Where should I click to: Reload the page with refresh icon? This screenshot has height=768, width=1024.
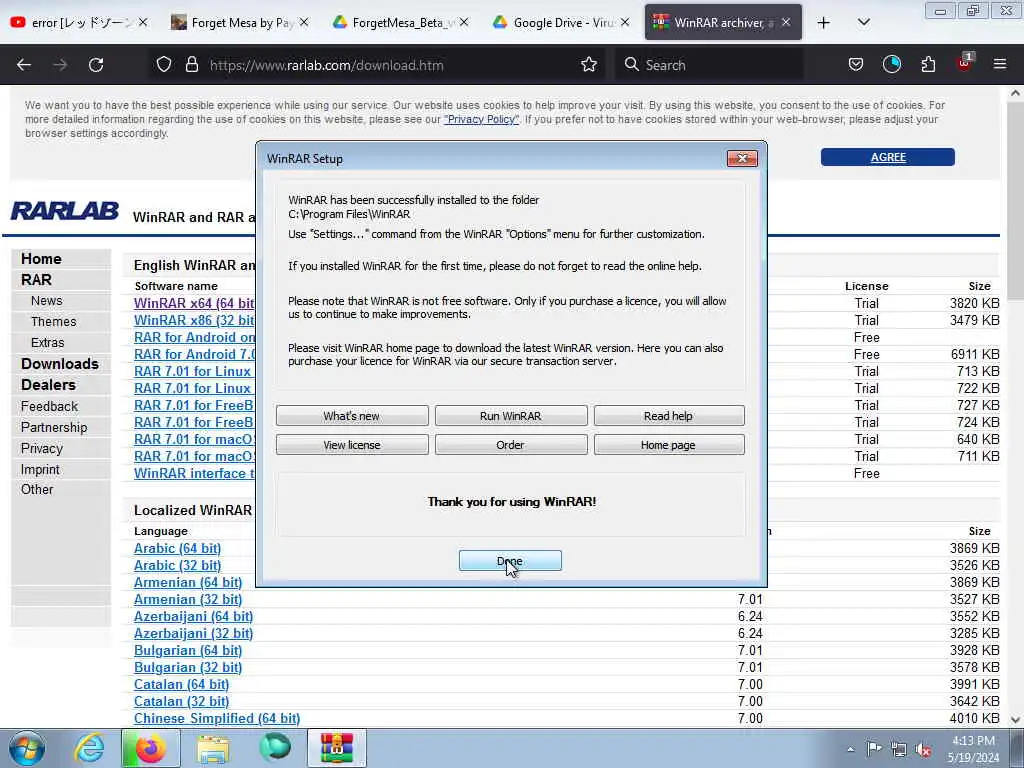pos(96,65)
